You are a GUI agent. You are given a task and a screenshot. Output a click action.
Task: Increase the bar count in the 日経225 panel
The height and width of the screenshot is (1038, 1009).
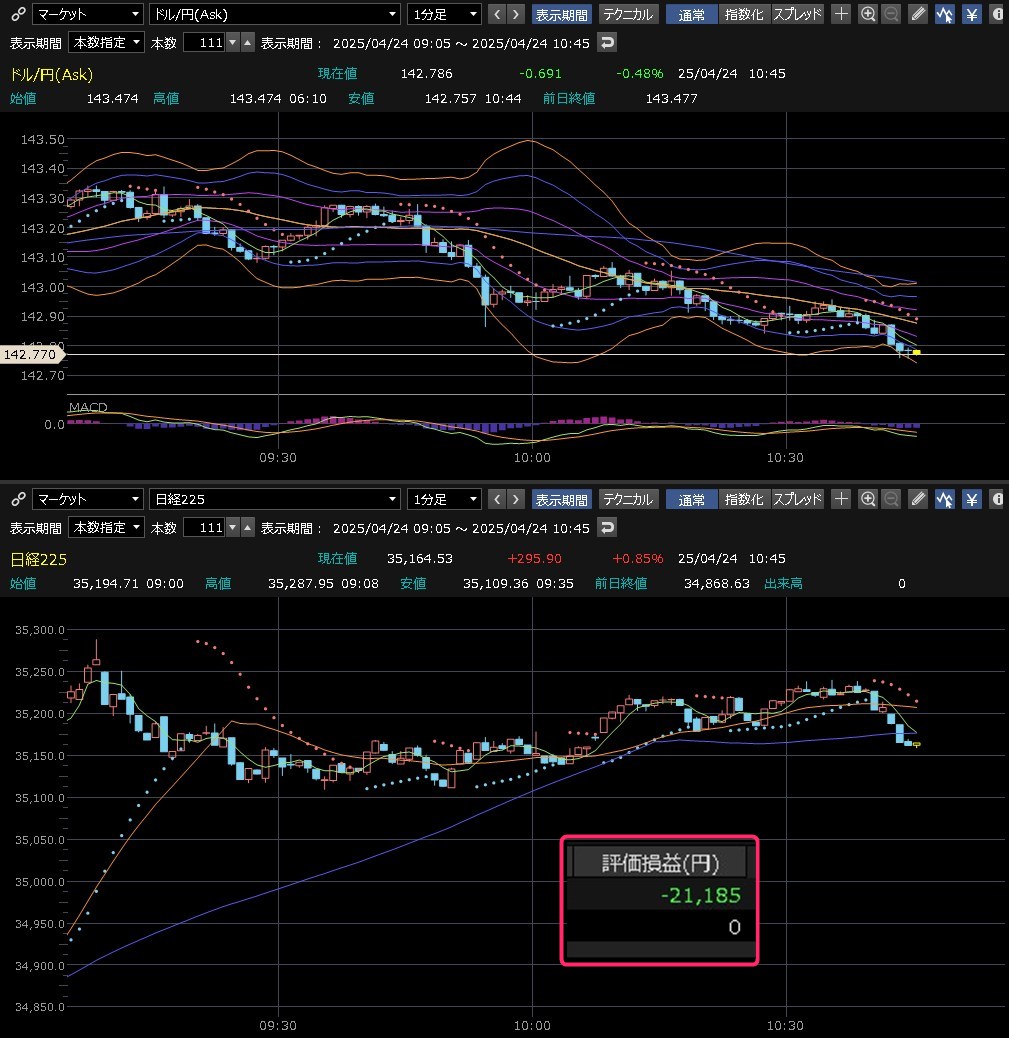(x=248, y=528)
